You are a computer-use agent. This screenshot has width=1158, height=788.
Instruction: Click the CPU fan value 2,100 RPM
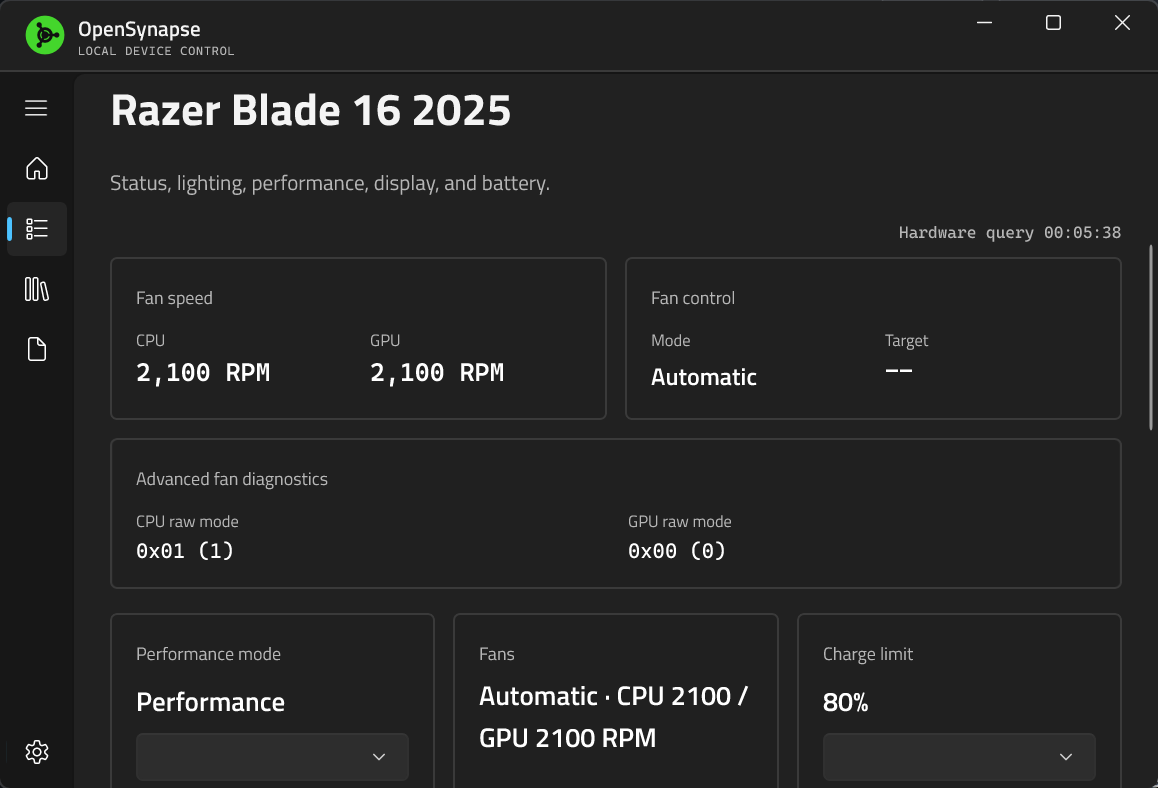pyautogui.click(x=203, y=372)
